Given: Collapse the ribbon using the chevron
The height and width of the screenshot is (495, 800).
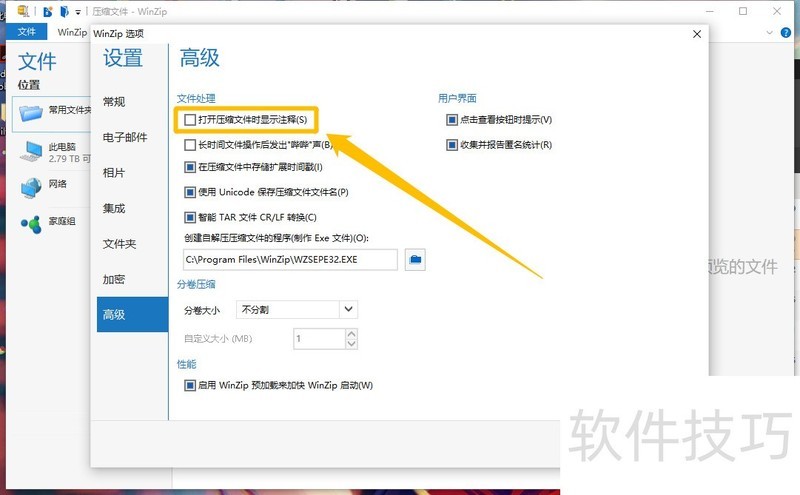Looking at the screenshot, I should coord(769,33).
